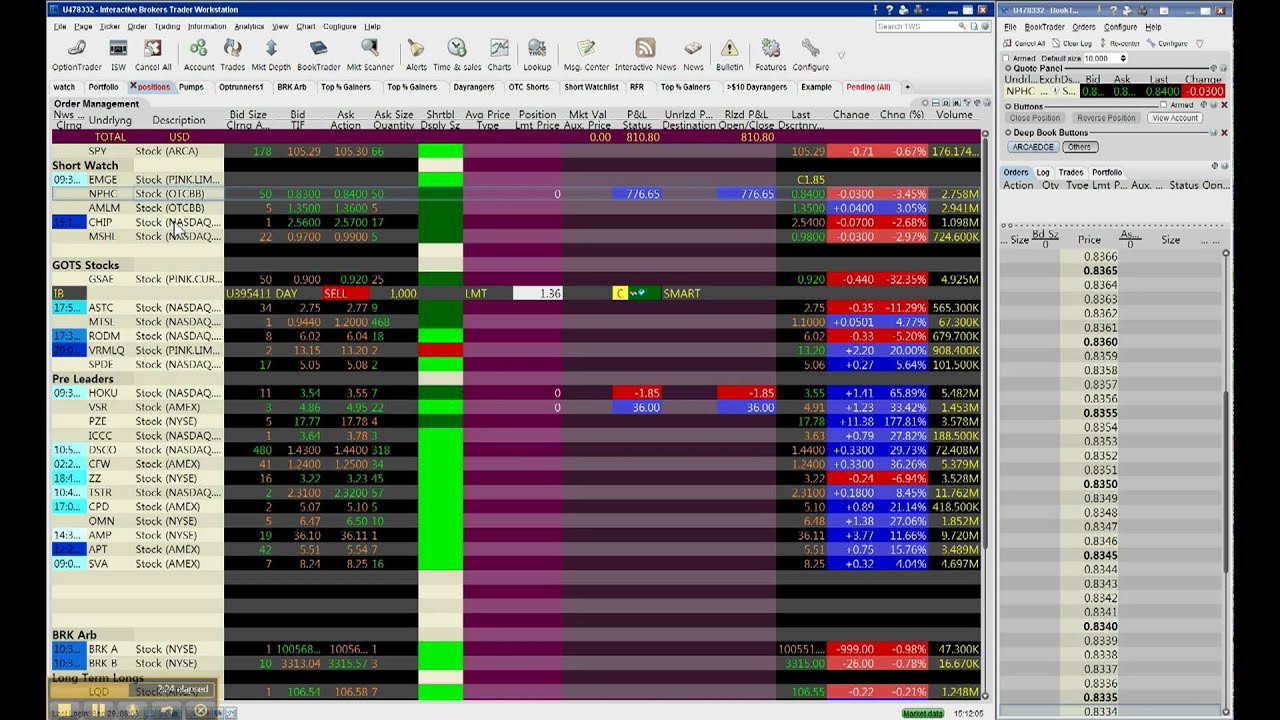Adjust the Default size spinner arrows
The width and height of the screenshot is (1280, 720).
pyautogui.click(x=1123, y=58)
